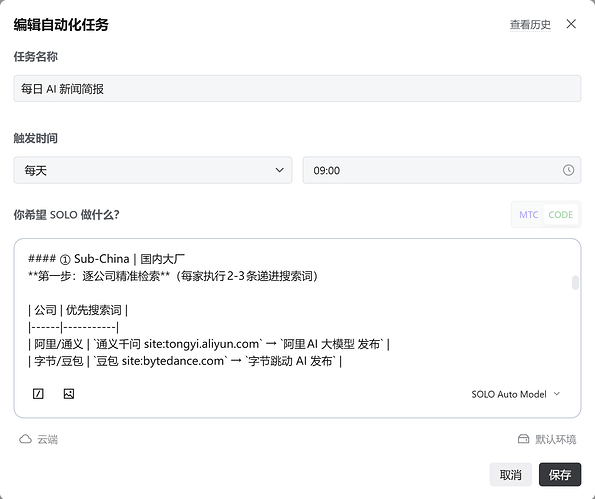The width and height of the screenshot is (595, 499).
Task: Click the slash command icon in editor
Action: 38,394
